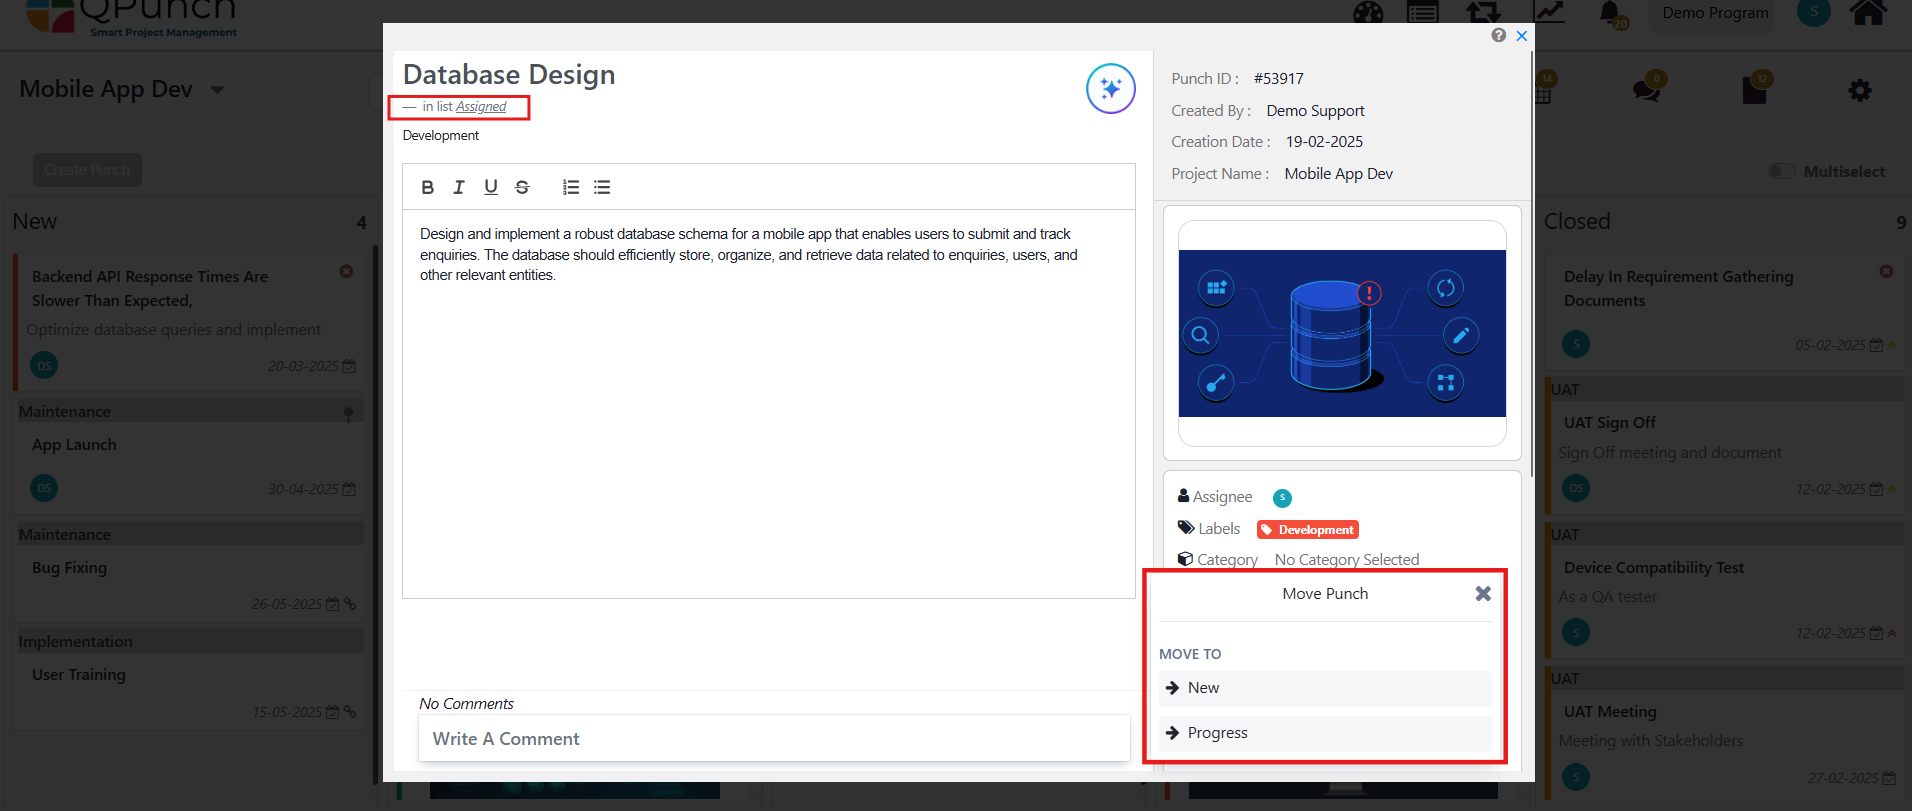Screen dimensions: 1912x811
Task: Toggle the Multiselect switch
Action: click(1781, 171)
